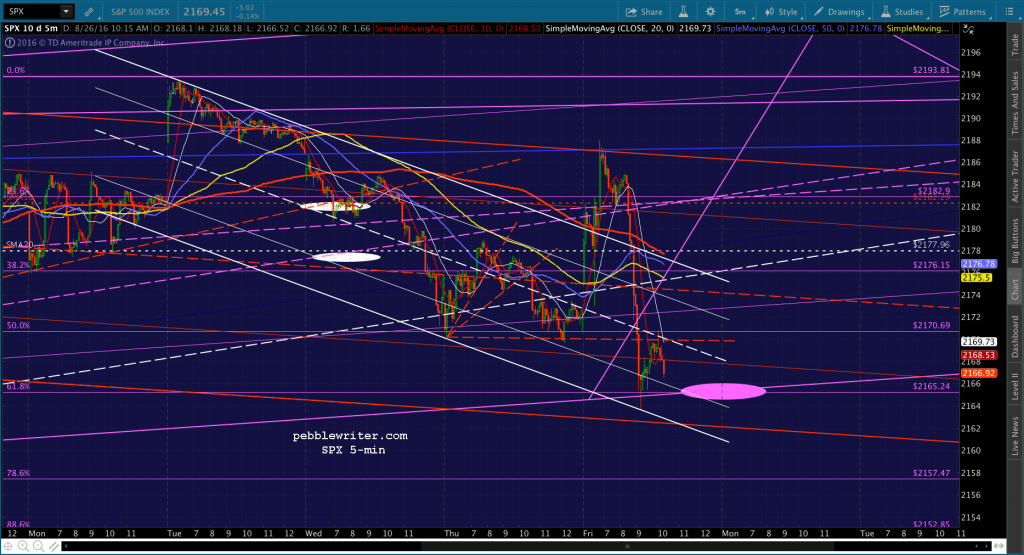
Task: Click the 50.0% retracement label
Action: click(x=18, y=325)
